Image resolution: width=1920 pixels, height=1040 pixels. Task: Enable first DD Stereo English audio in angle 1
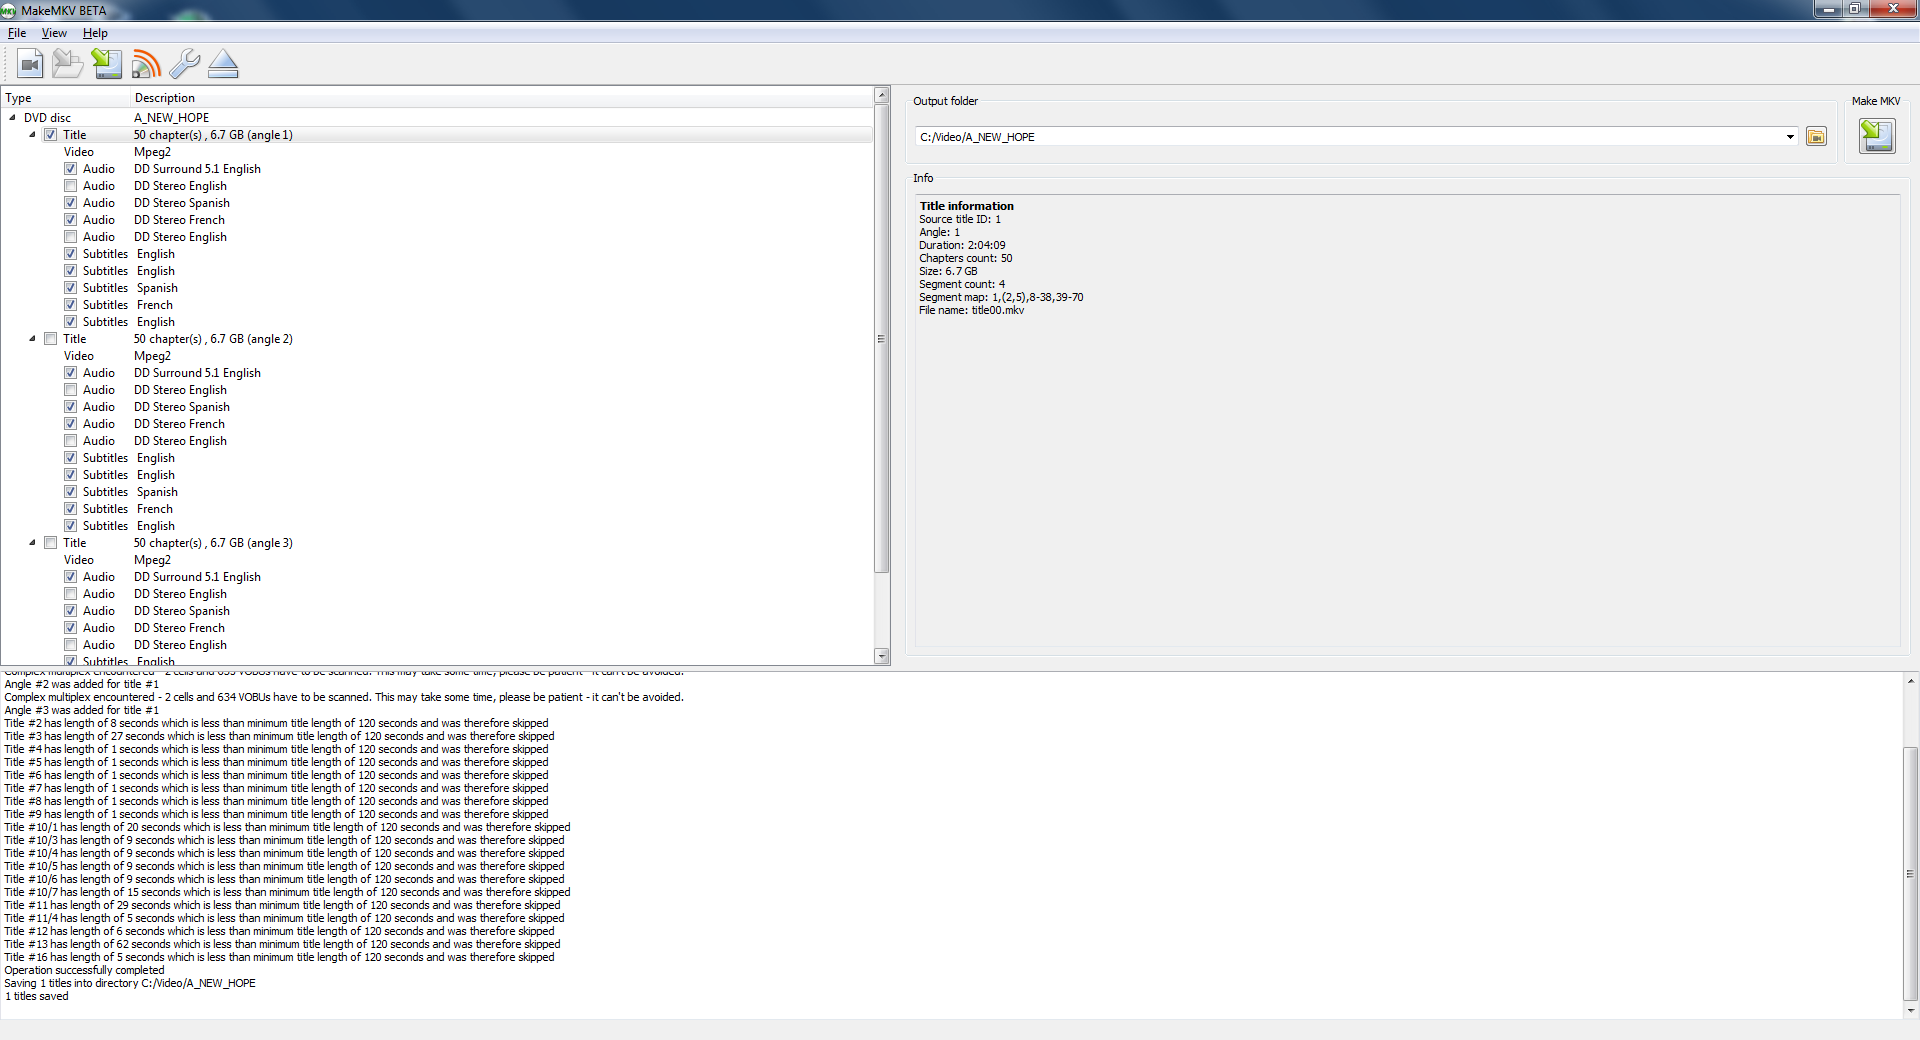pos(71,186)
